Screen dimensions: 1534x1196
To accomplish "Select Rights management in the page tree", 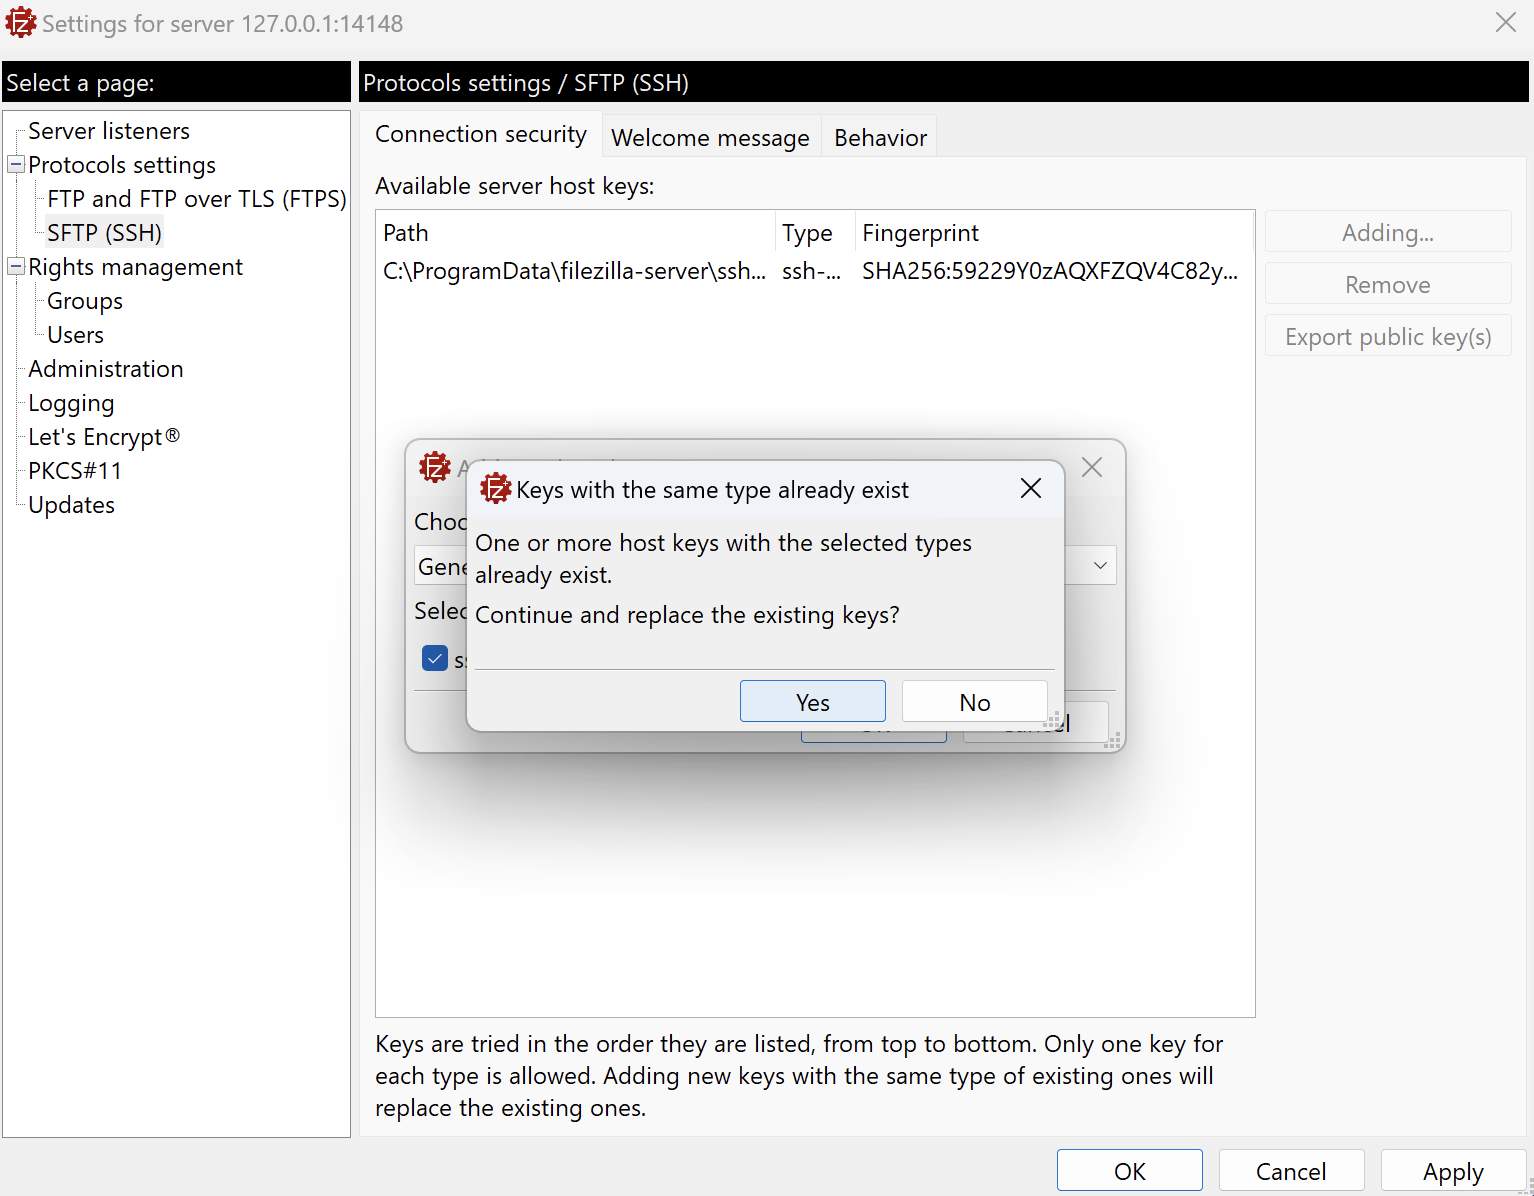I will click(135, 267).
